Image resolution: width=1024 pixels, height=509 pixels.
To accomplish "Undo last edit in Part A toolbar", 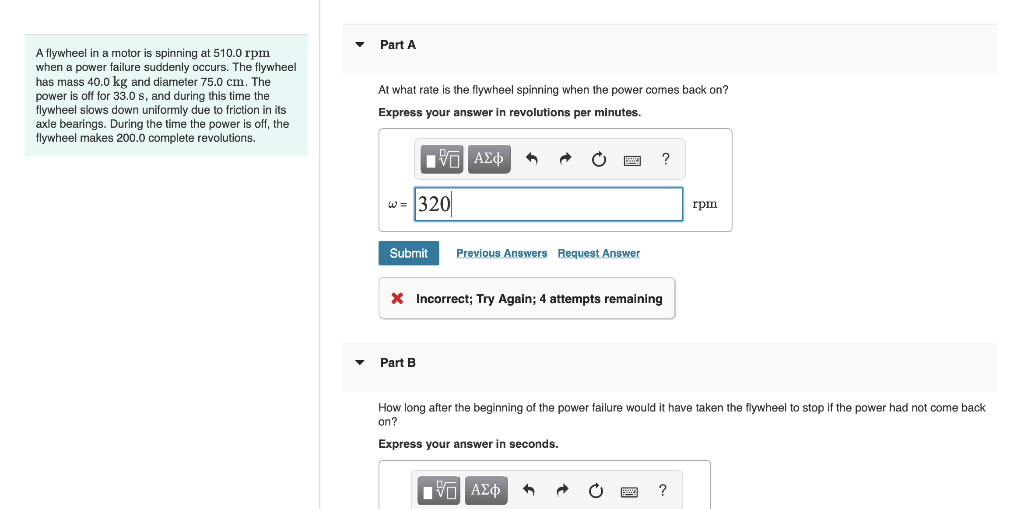I will tap(532, 159).
